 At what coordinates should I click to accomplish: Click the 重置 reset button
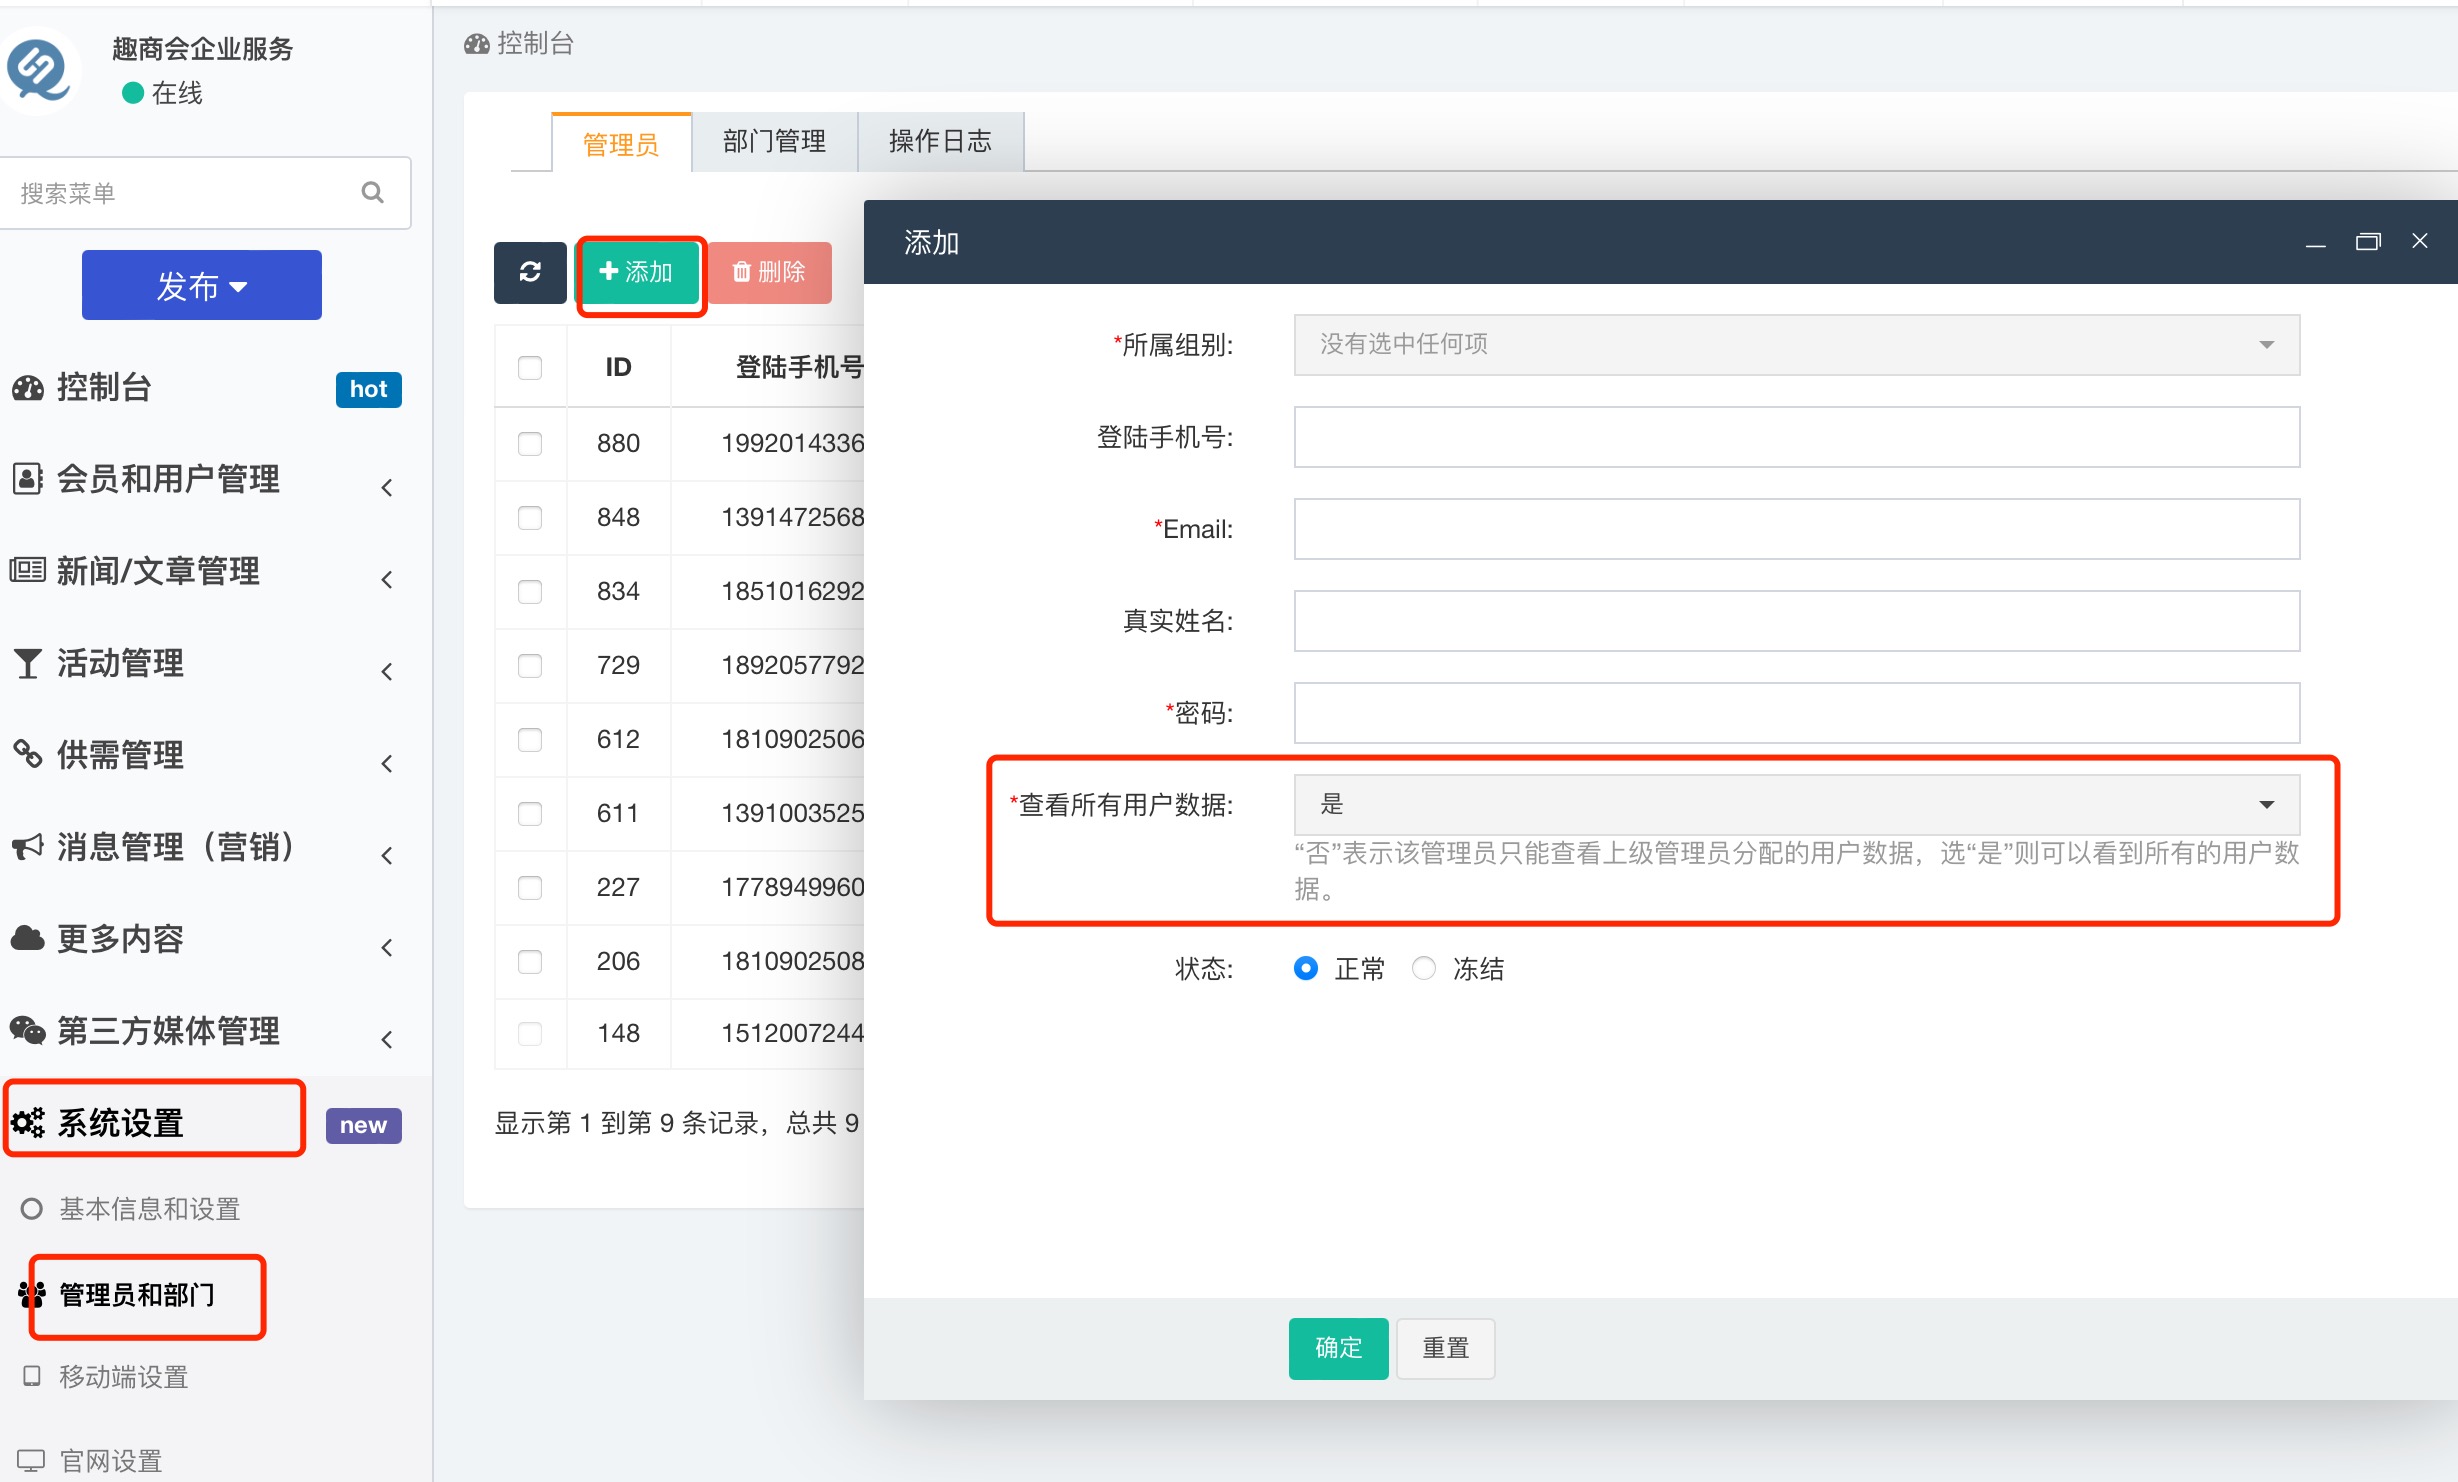click(1445, 1348)
